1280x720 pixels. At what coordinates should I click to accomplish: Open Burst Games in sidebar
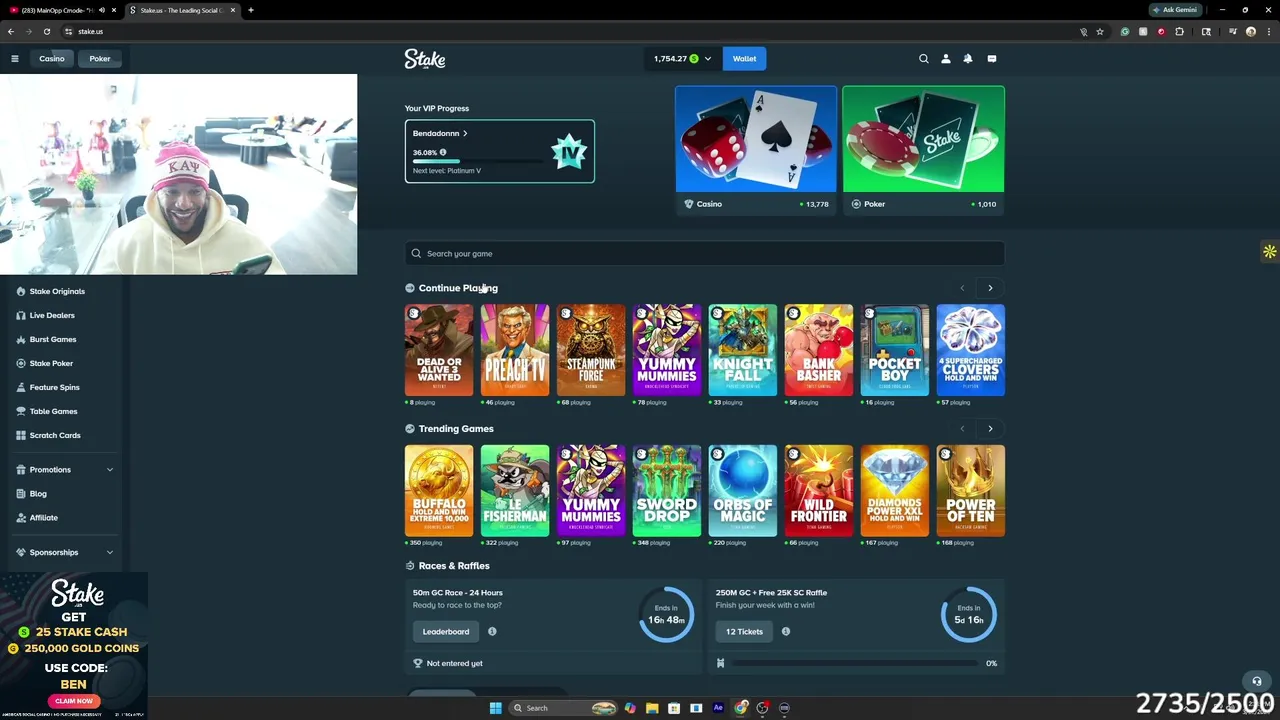tap(53, 339)
